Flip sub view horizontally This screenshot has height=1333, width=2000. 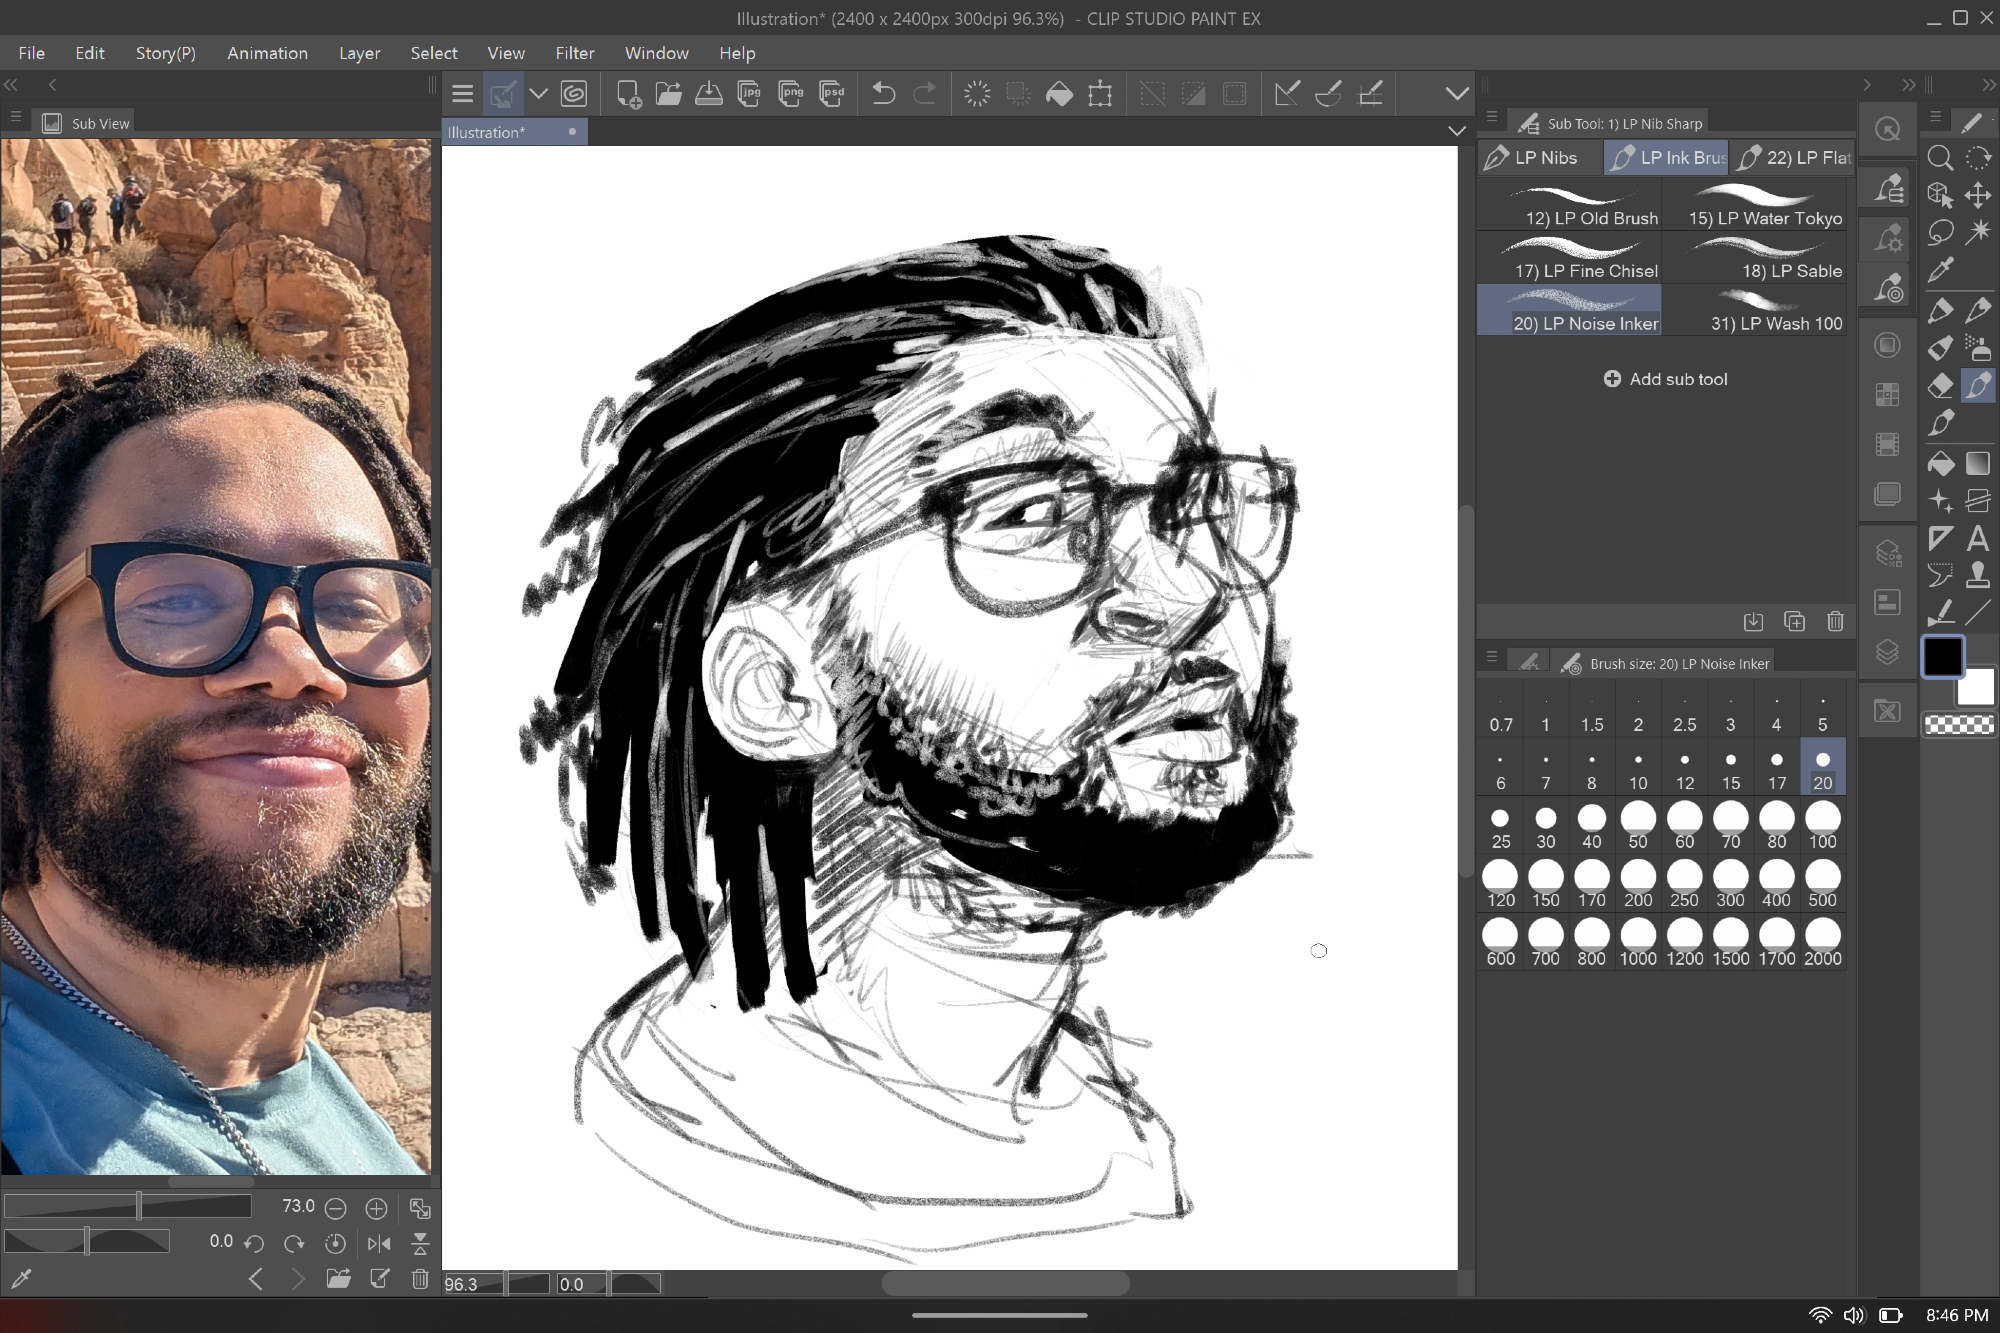click(379, 1243)
